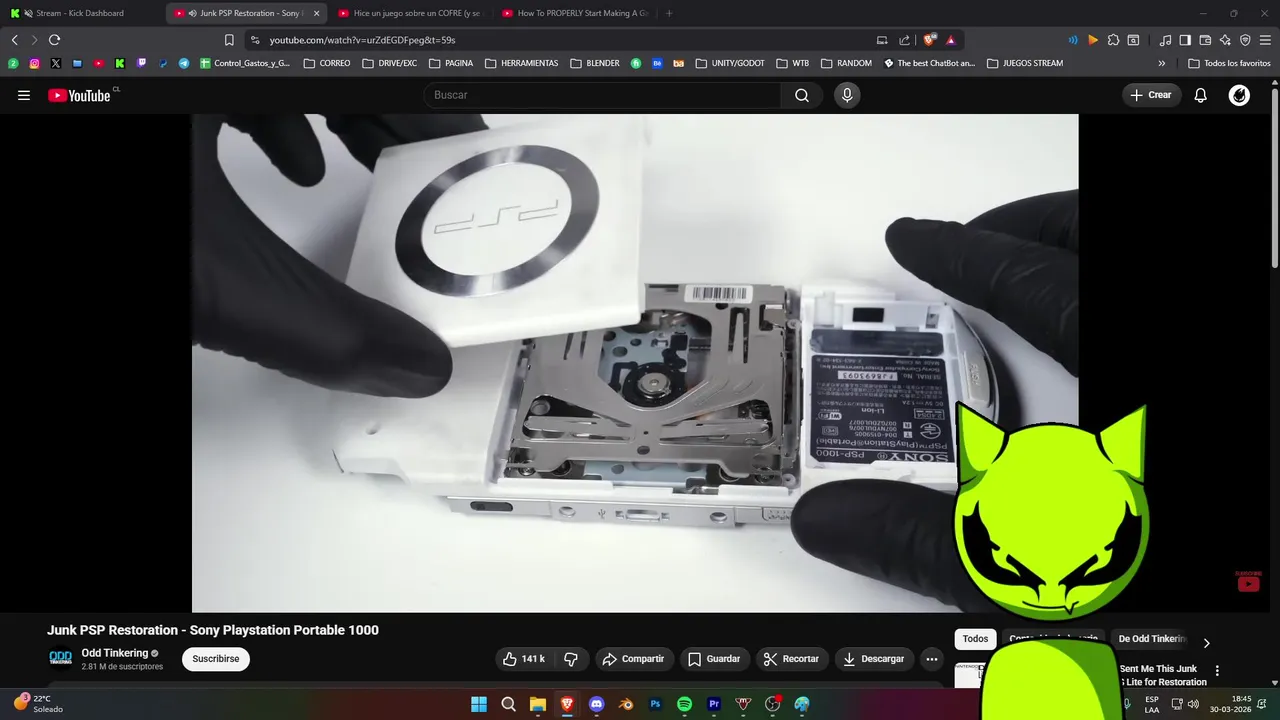Go back in browser history

[14, 40]
